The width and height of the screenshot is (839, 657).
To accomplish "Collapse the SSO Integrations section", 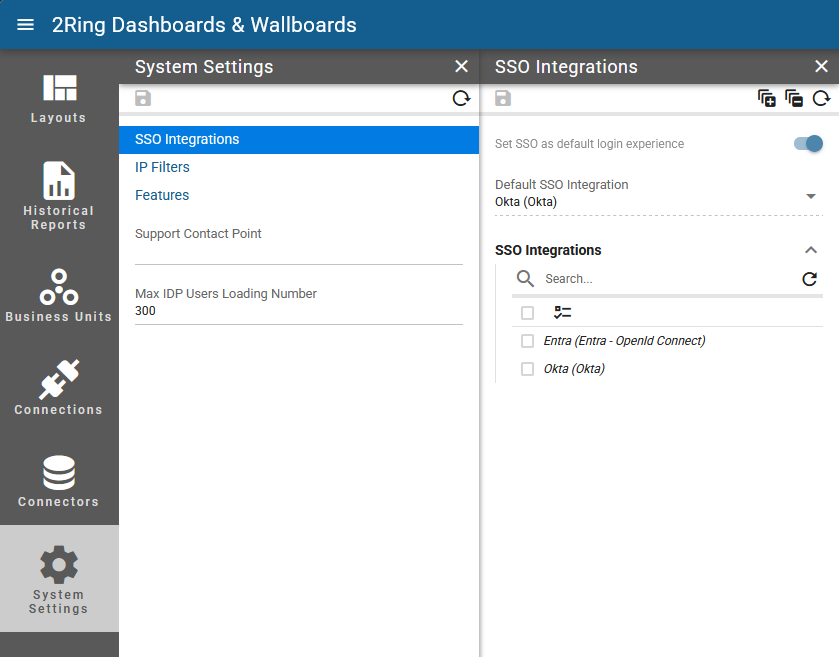I will 811,250.
